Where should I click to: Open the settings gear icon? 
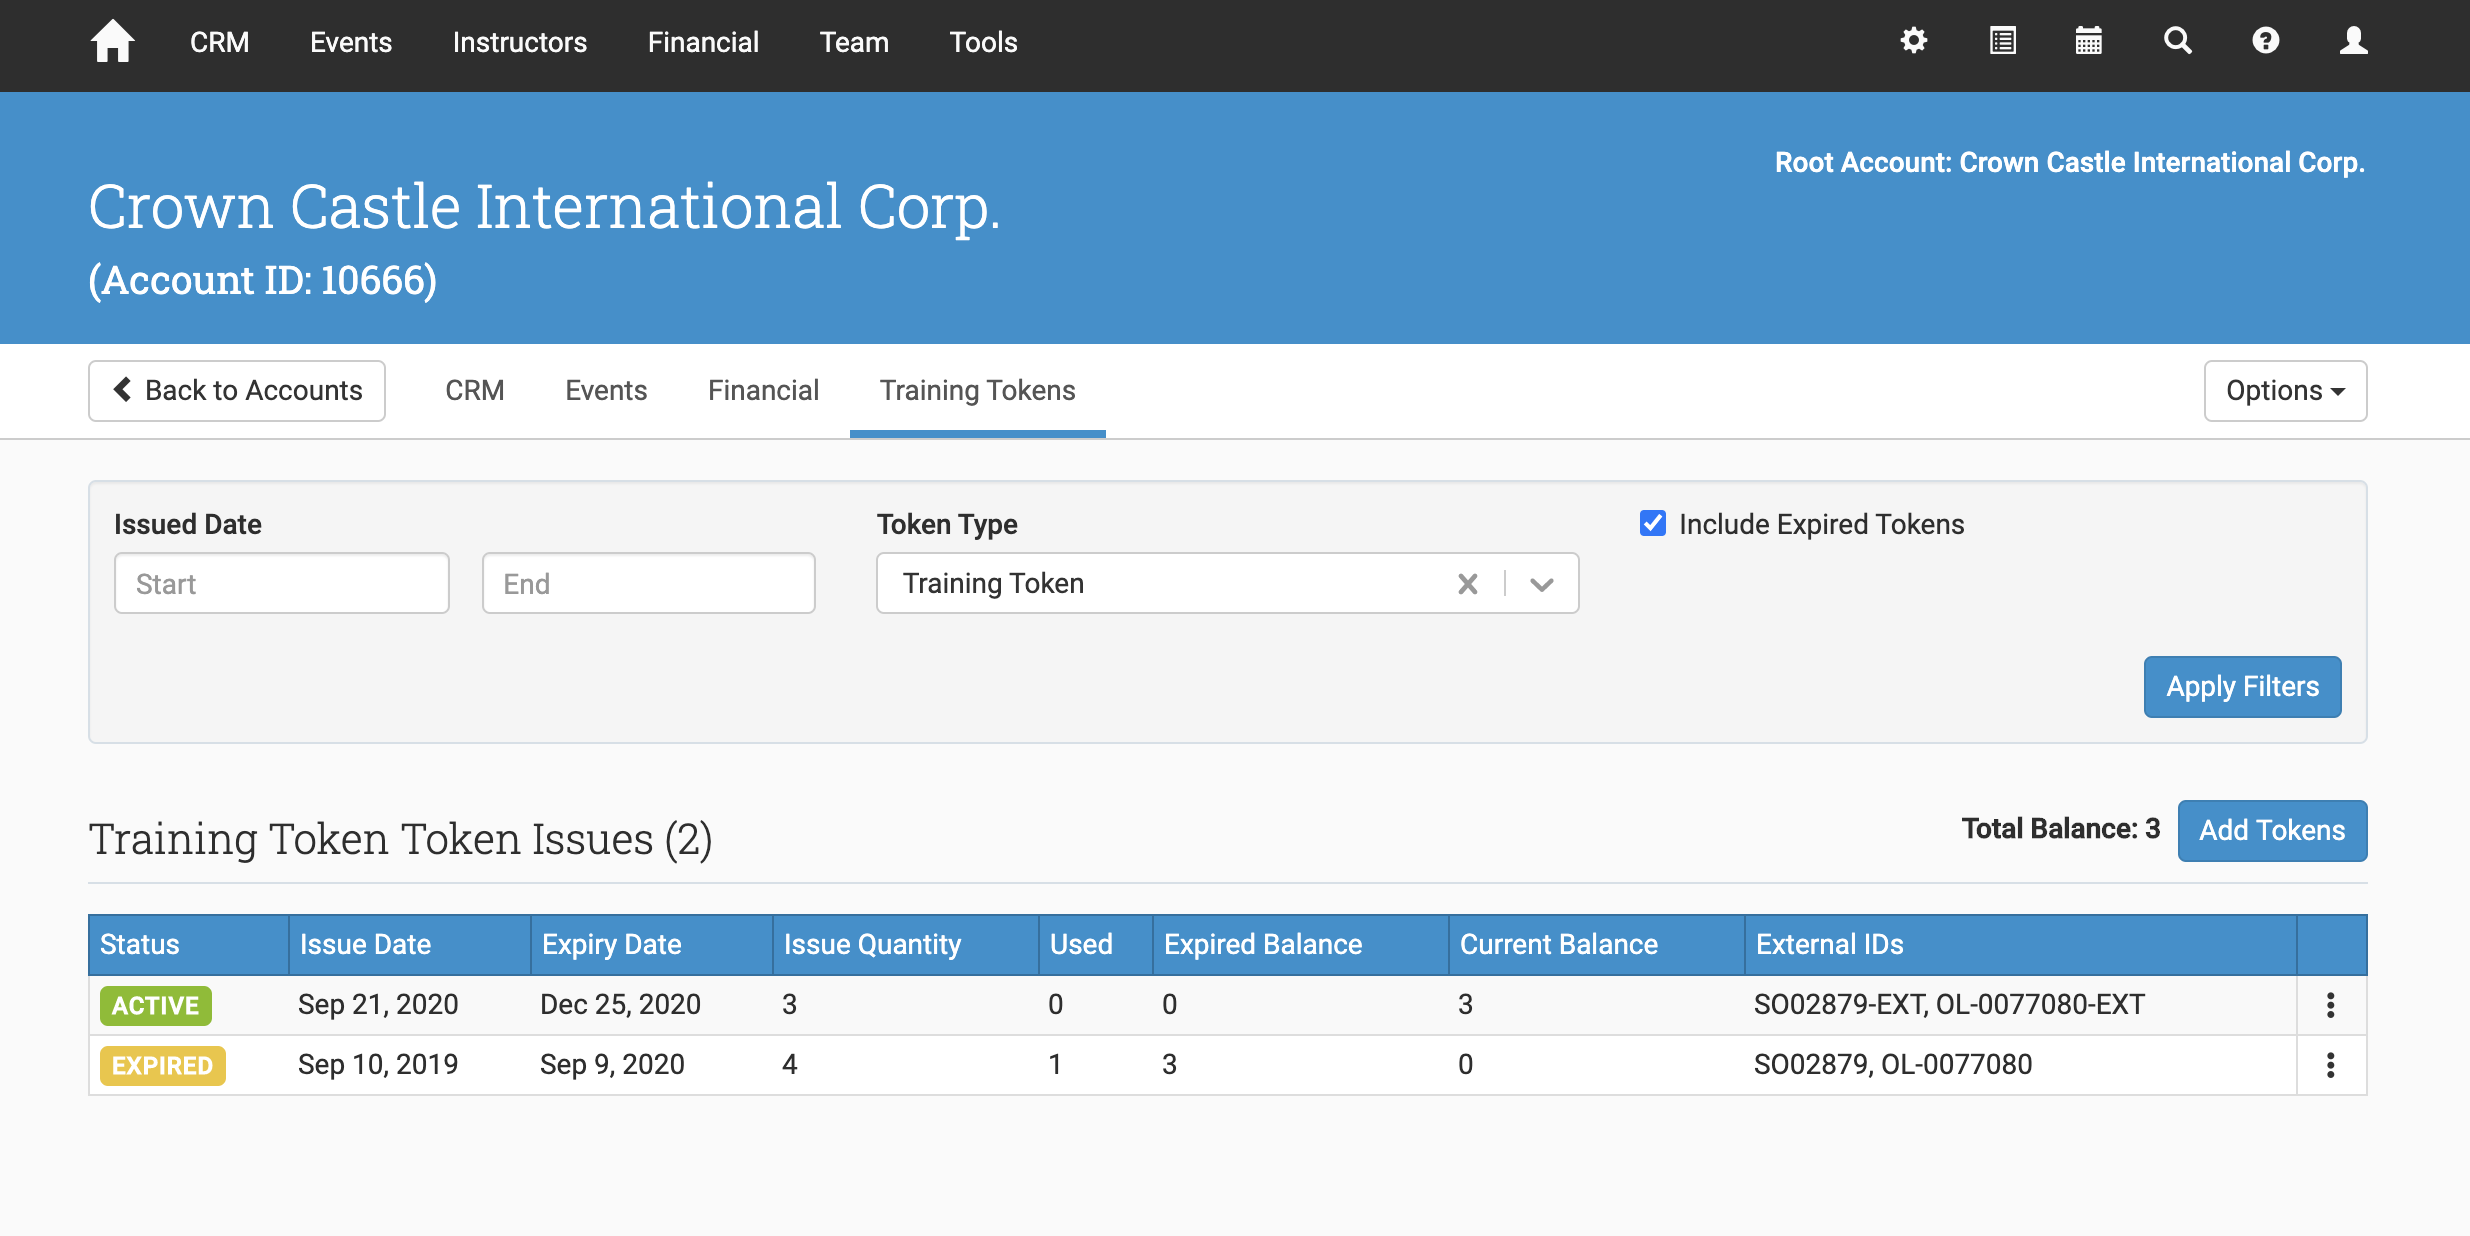click(x=1913, y=41)
